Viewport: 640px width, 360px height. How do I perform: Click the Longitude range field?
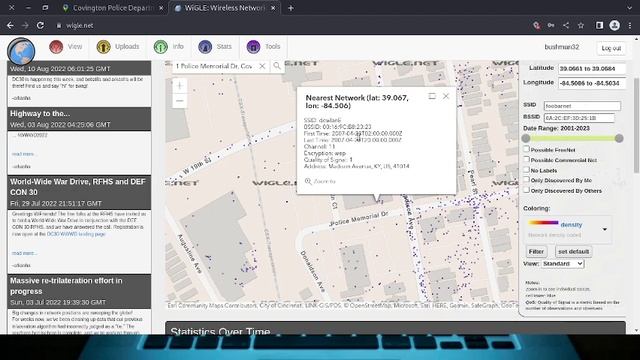point(591,83)
